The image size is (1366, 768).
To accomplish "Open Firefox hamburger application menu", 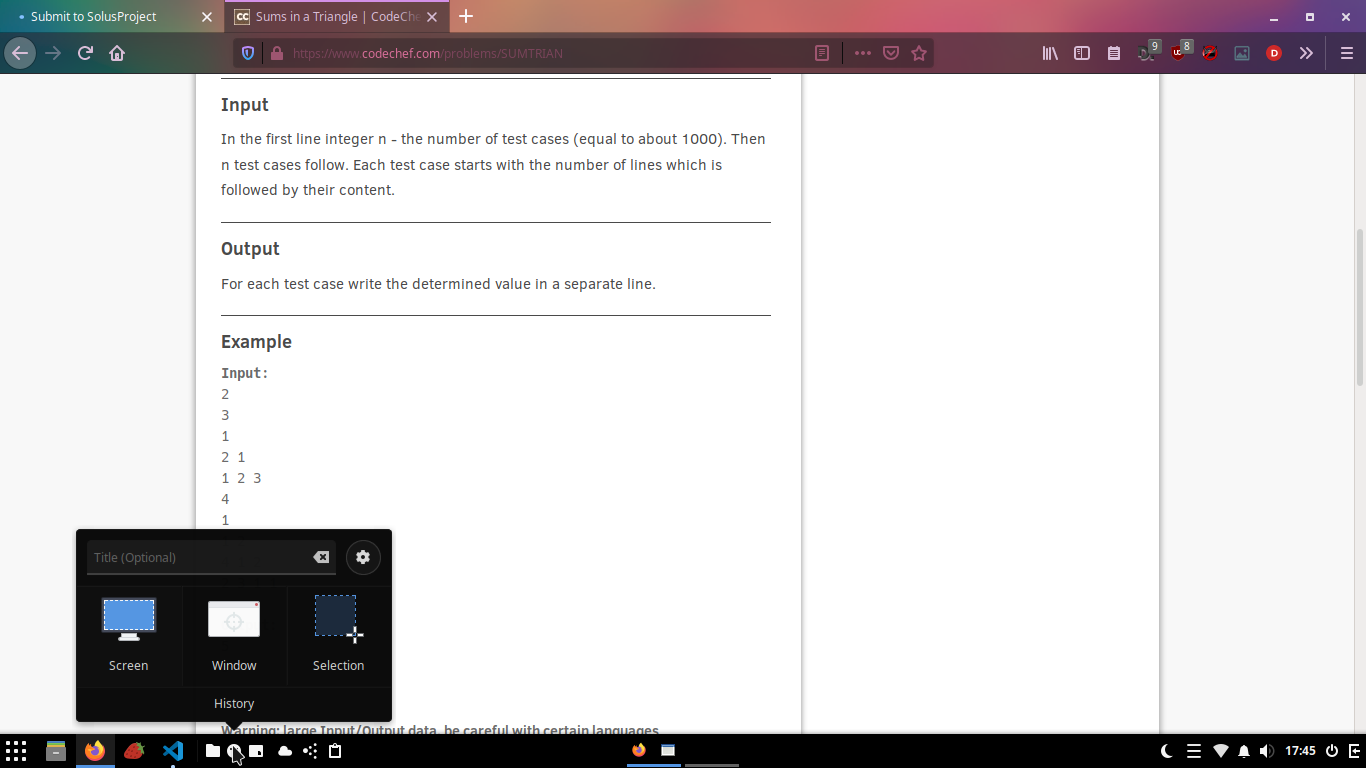I will [1347, 53].
